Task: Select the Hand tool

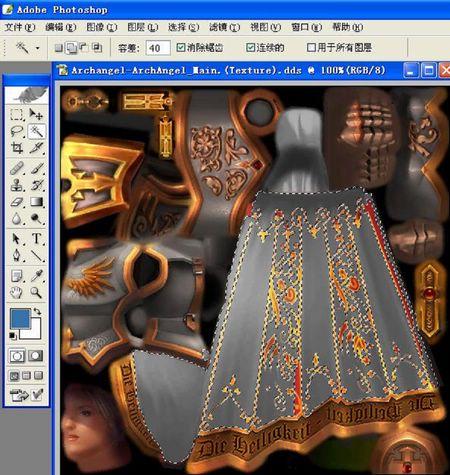Action: click(17, 293)
